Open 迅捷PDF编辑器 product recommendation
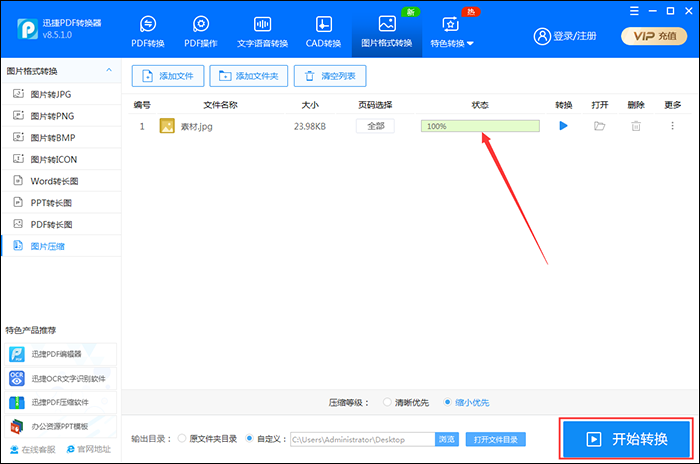The image size is (700, 464). coord(60,354)
